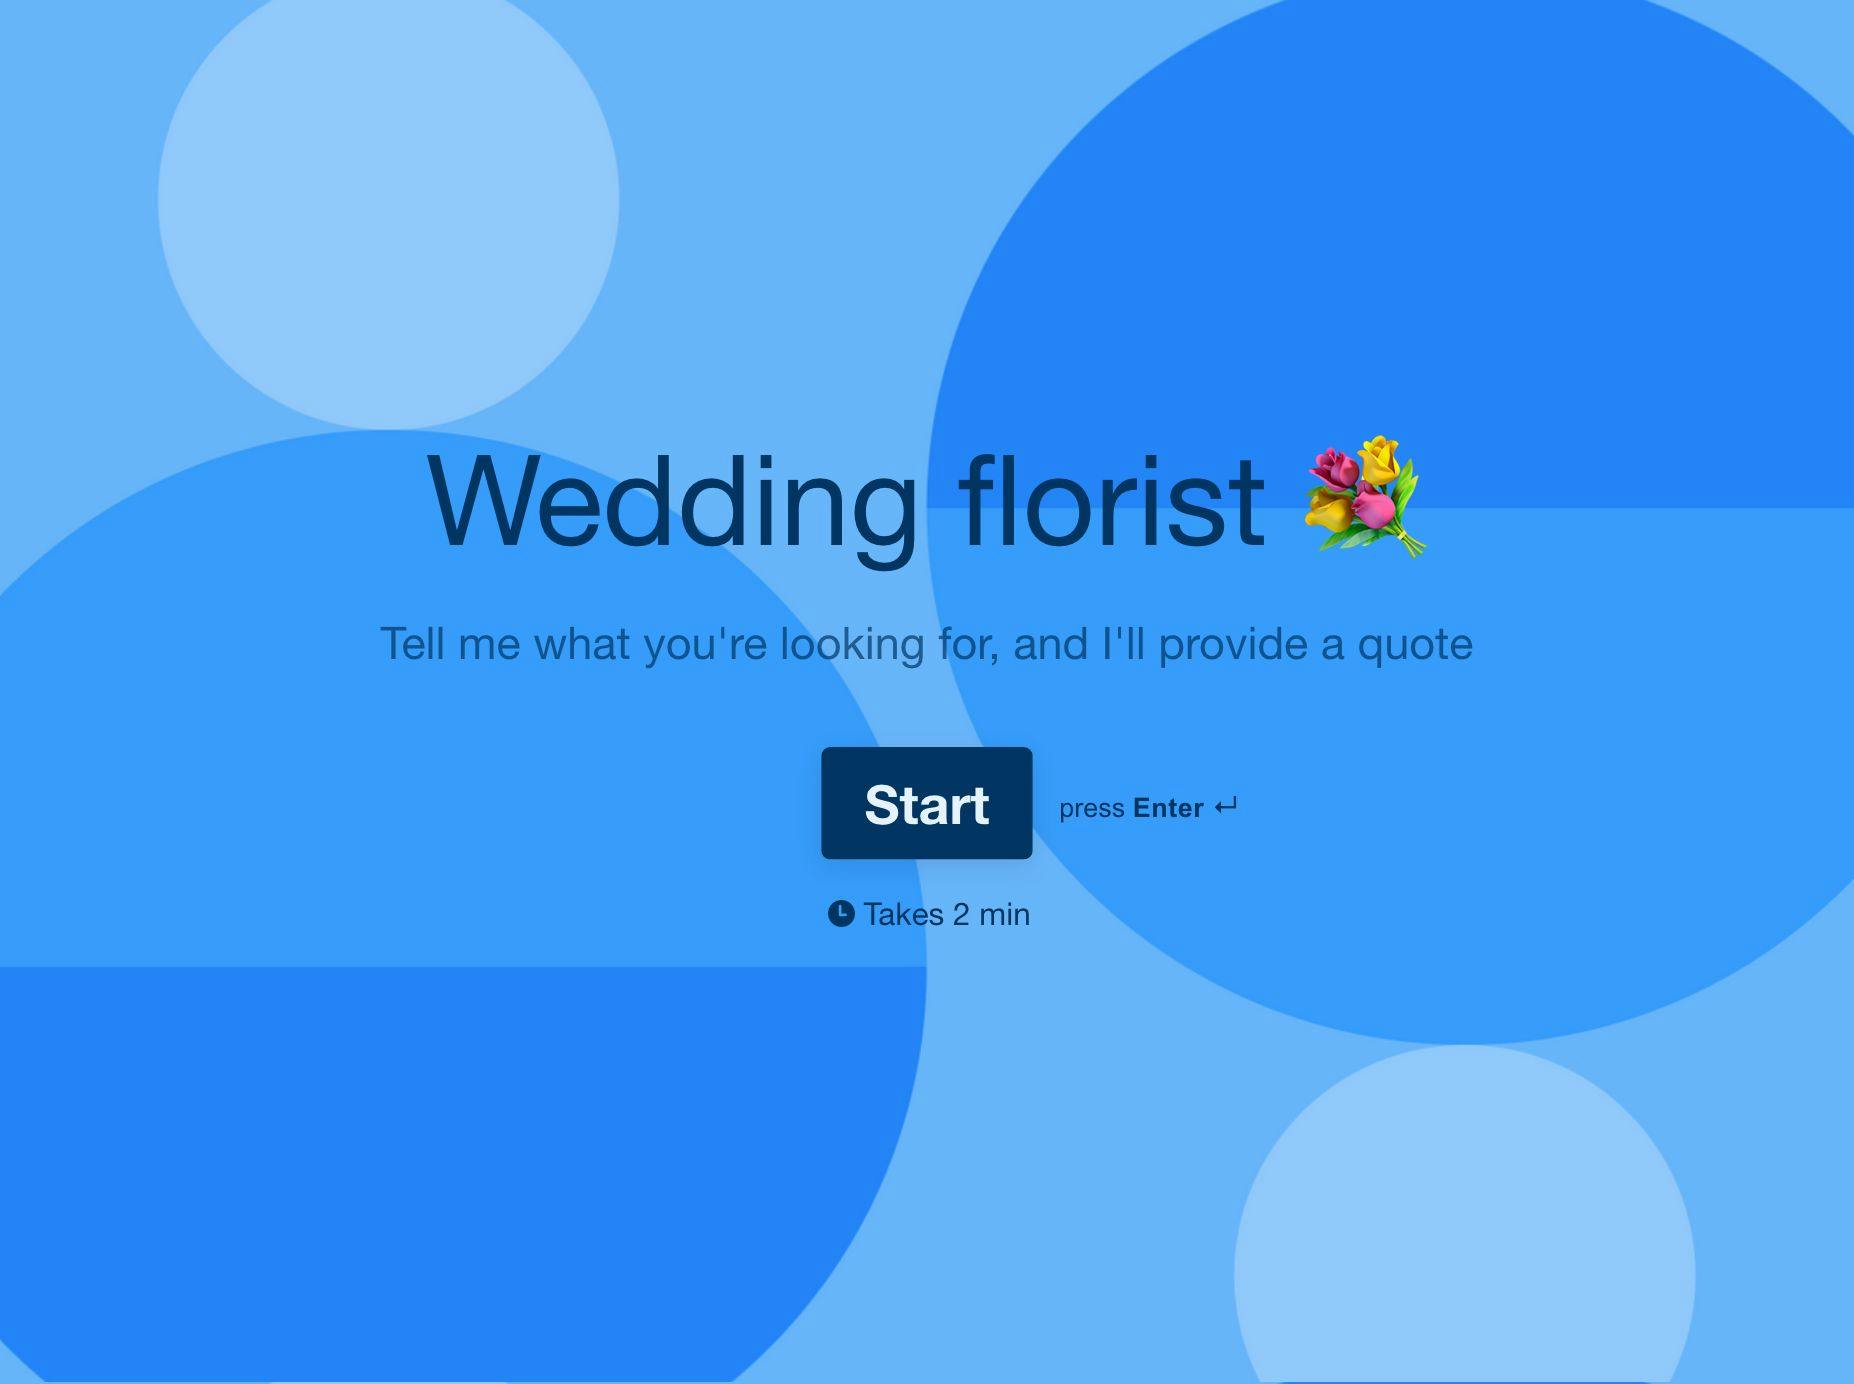
Task: Click the Takes 2 min label
Action: (x=946, y=914)
